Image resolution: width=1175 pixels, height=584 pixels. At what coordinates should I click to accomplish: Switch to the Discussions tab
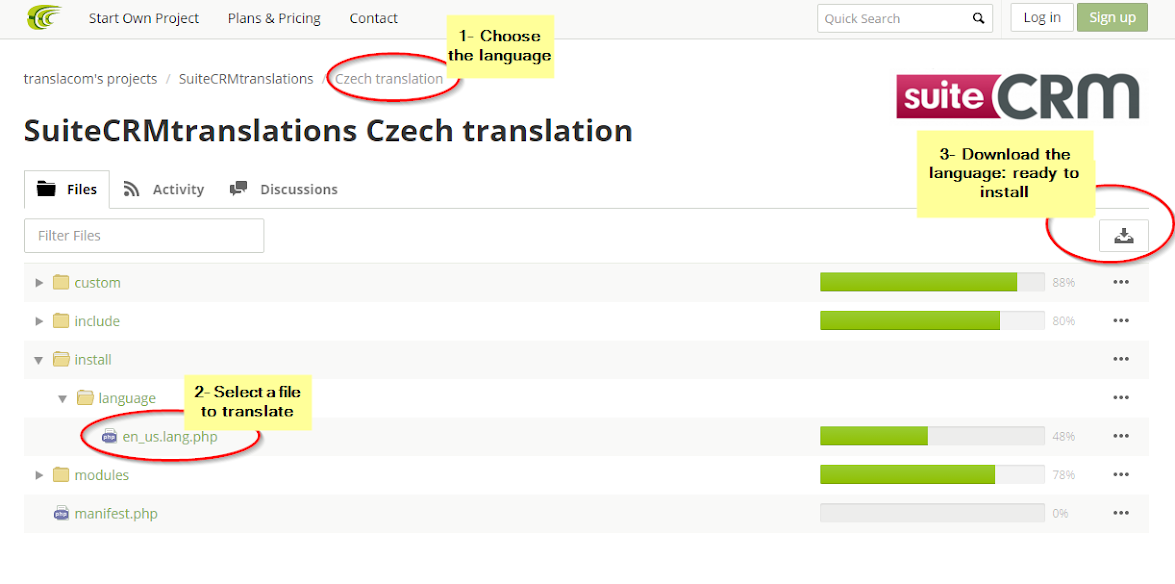pyautogui.click(x=284, y=189)
